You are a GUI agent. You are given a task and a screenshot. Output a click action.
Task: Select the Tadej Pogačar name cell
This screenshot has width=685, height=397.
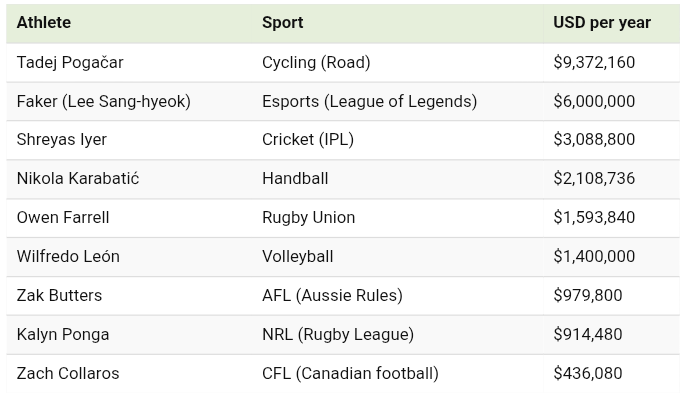70,62
